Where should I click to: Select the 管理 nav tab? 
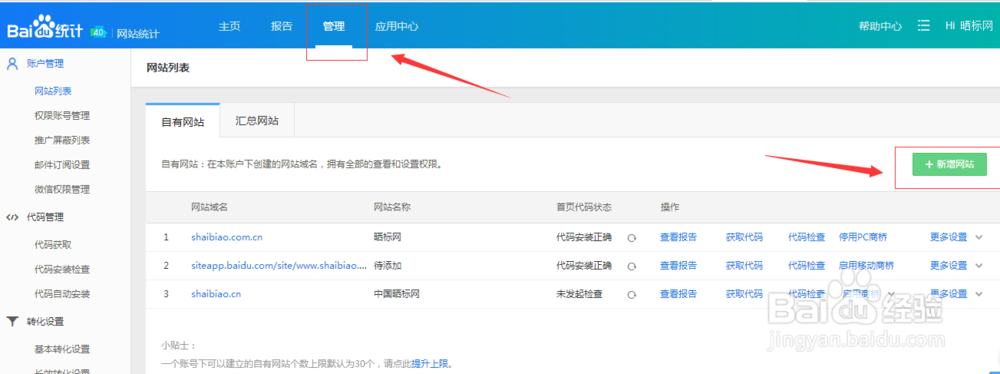(334, 26)
